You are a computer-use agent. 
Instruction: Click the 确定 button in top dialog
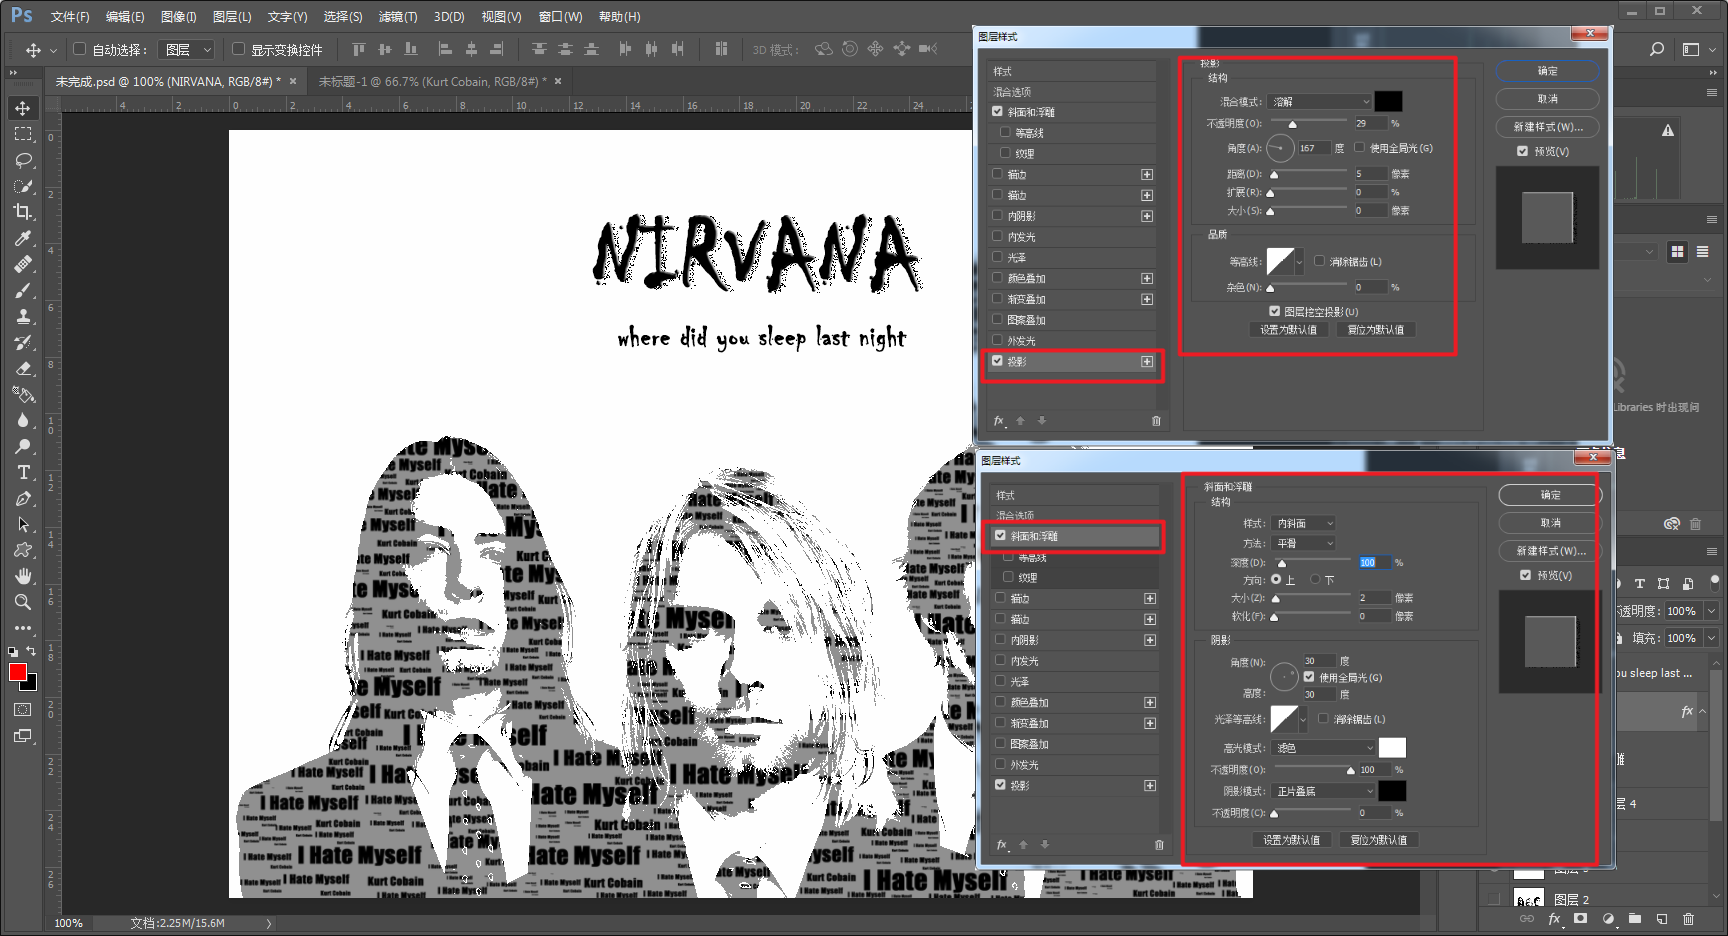click(x=1547, y=71)
